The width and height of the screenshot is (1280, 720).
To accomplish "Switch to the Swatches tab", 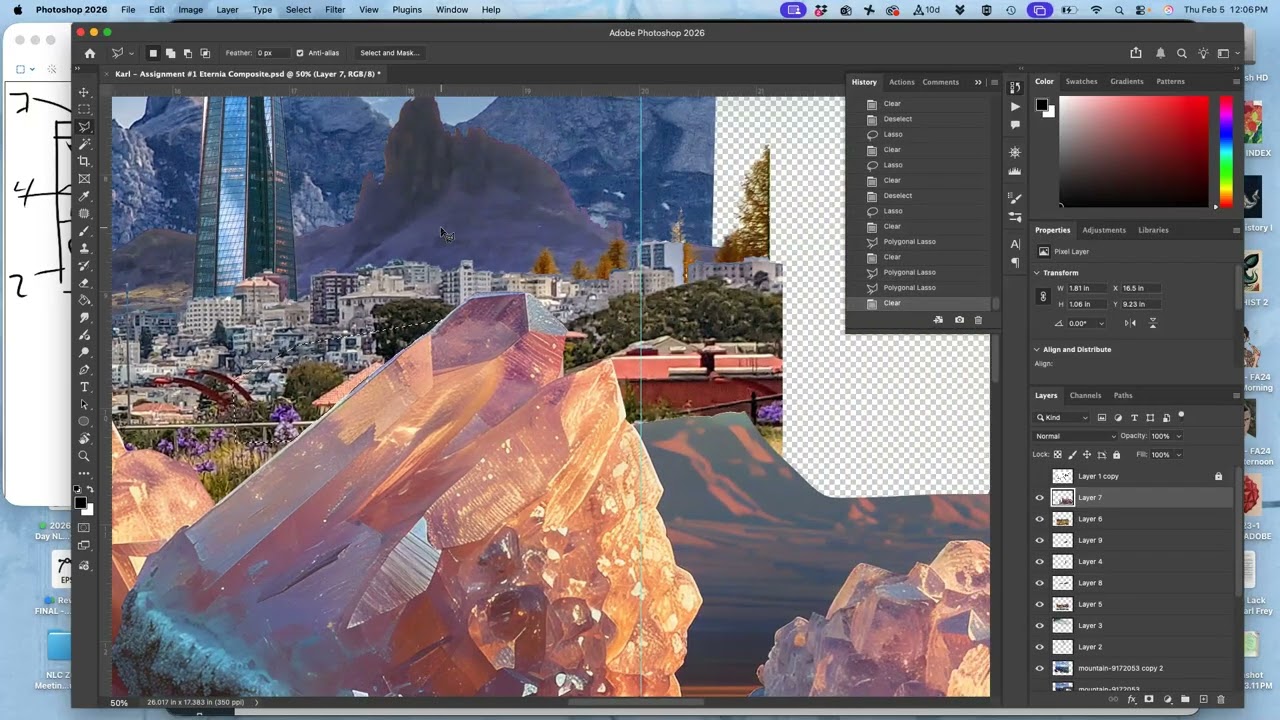I will (x=1081, y=82).
